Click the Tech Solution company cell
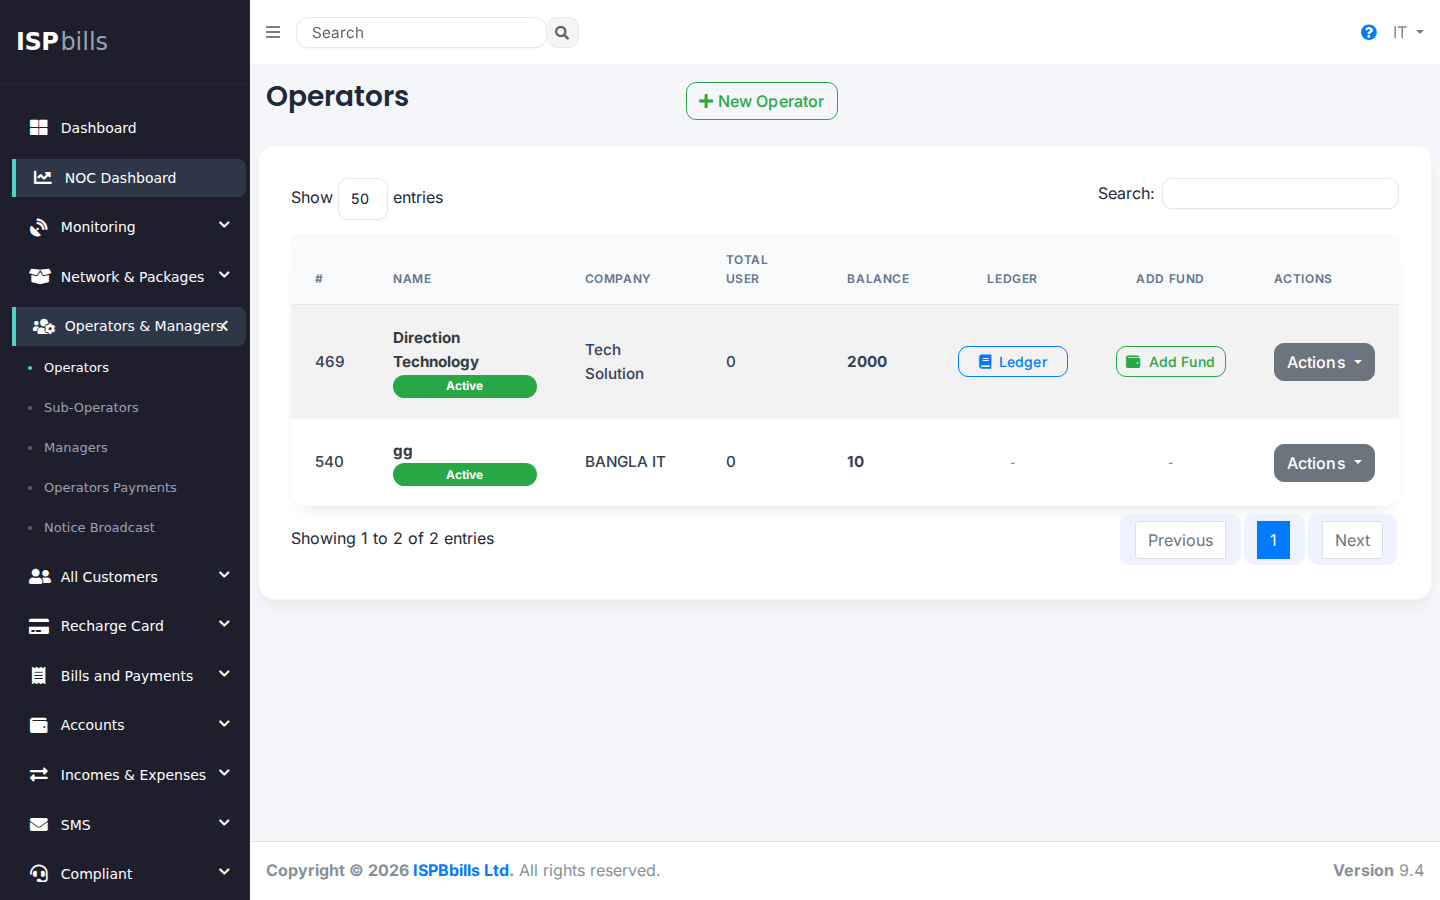 [614, 362]
